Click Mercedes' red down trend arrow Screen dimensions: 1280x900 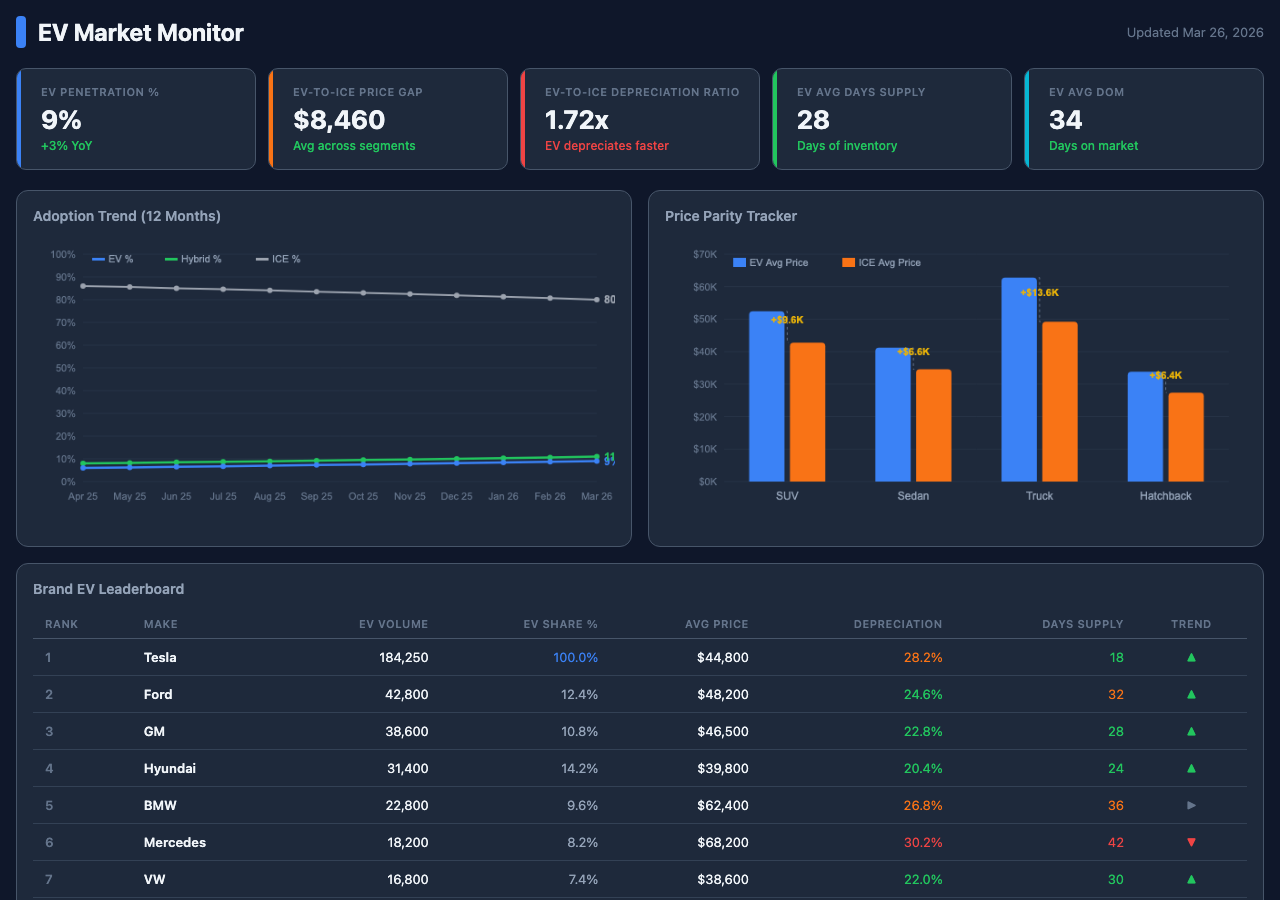[x=1191, y=843]
